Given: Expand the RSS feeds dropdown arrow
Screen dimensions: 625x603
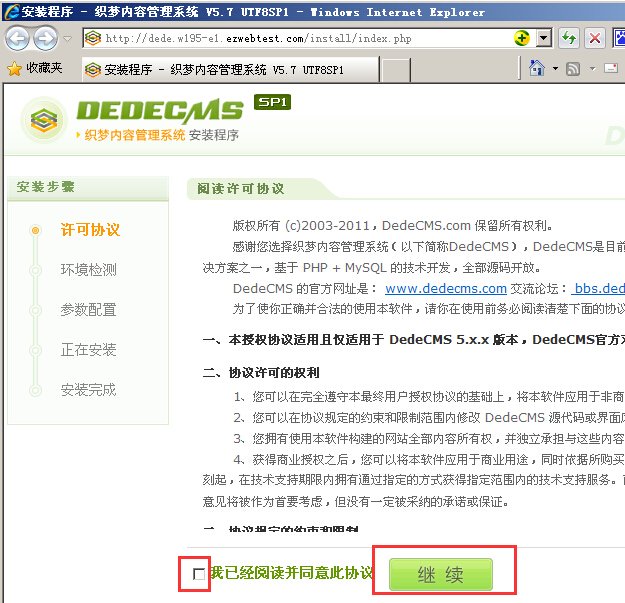Looking at the screenshot, I should [x=592, y=69].
